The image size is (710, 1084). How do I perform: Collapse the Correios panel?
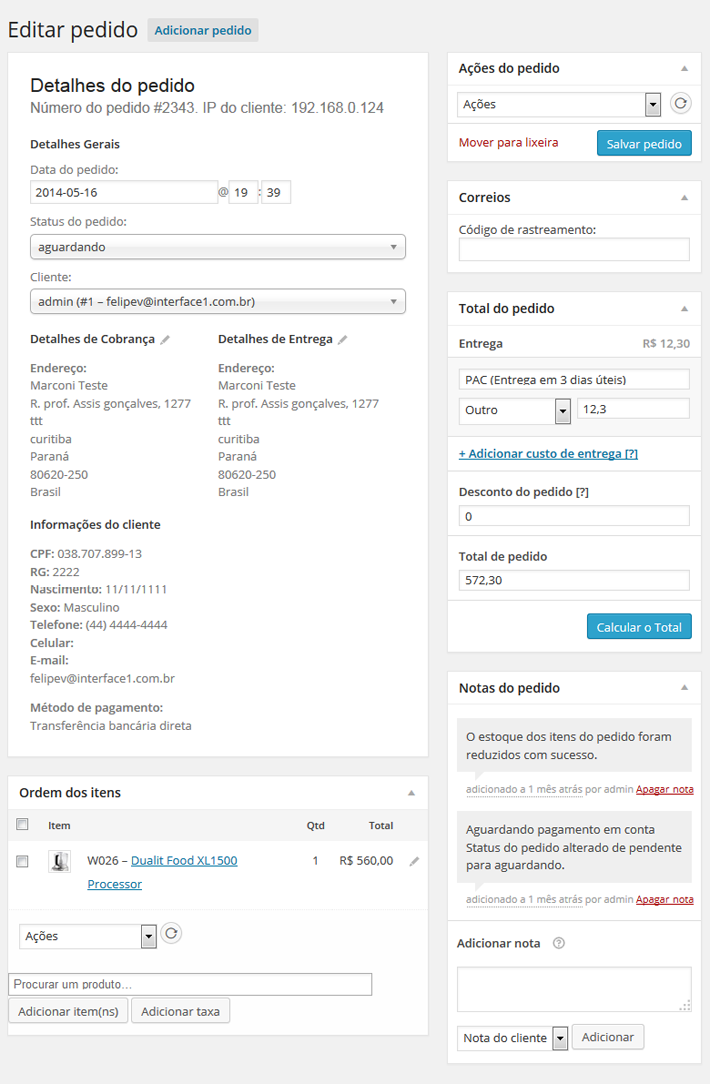point(685,197)
